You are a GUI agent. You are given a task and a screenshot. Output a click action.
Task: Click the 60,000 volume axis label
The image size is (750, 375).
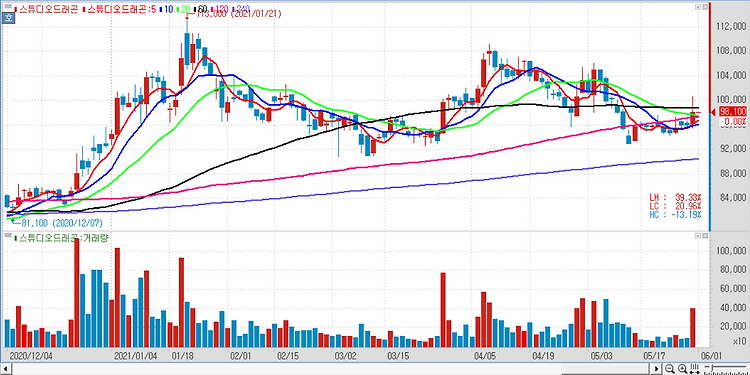[734, 289]
